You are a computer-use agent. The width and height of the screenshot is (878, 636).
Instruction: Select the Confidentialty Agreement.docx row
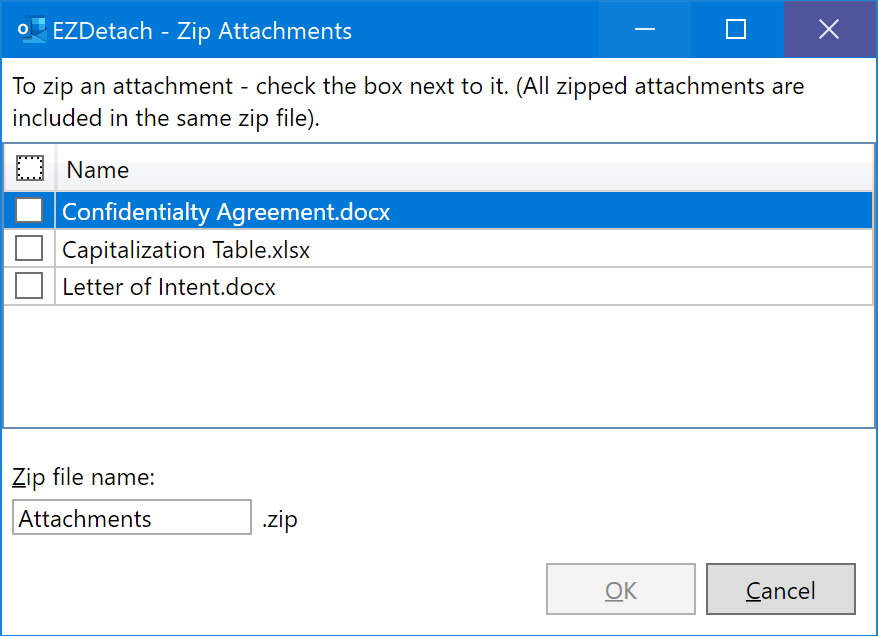[x=438, y=211]
